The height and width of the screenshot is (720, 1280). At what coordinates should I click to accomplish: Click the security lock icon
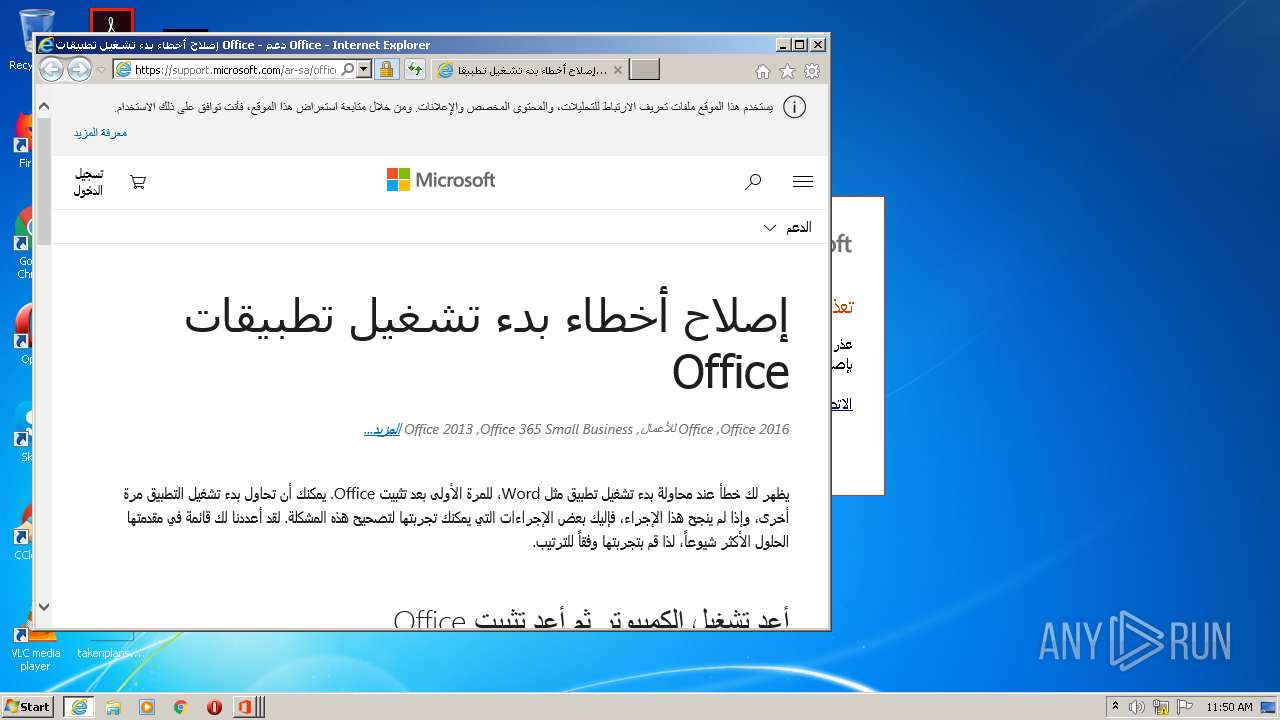coord(386,70)
